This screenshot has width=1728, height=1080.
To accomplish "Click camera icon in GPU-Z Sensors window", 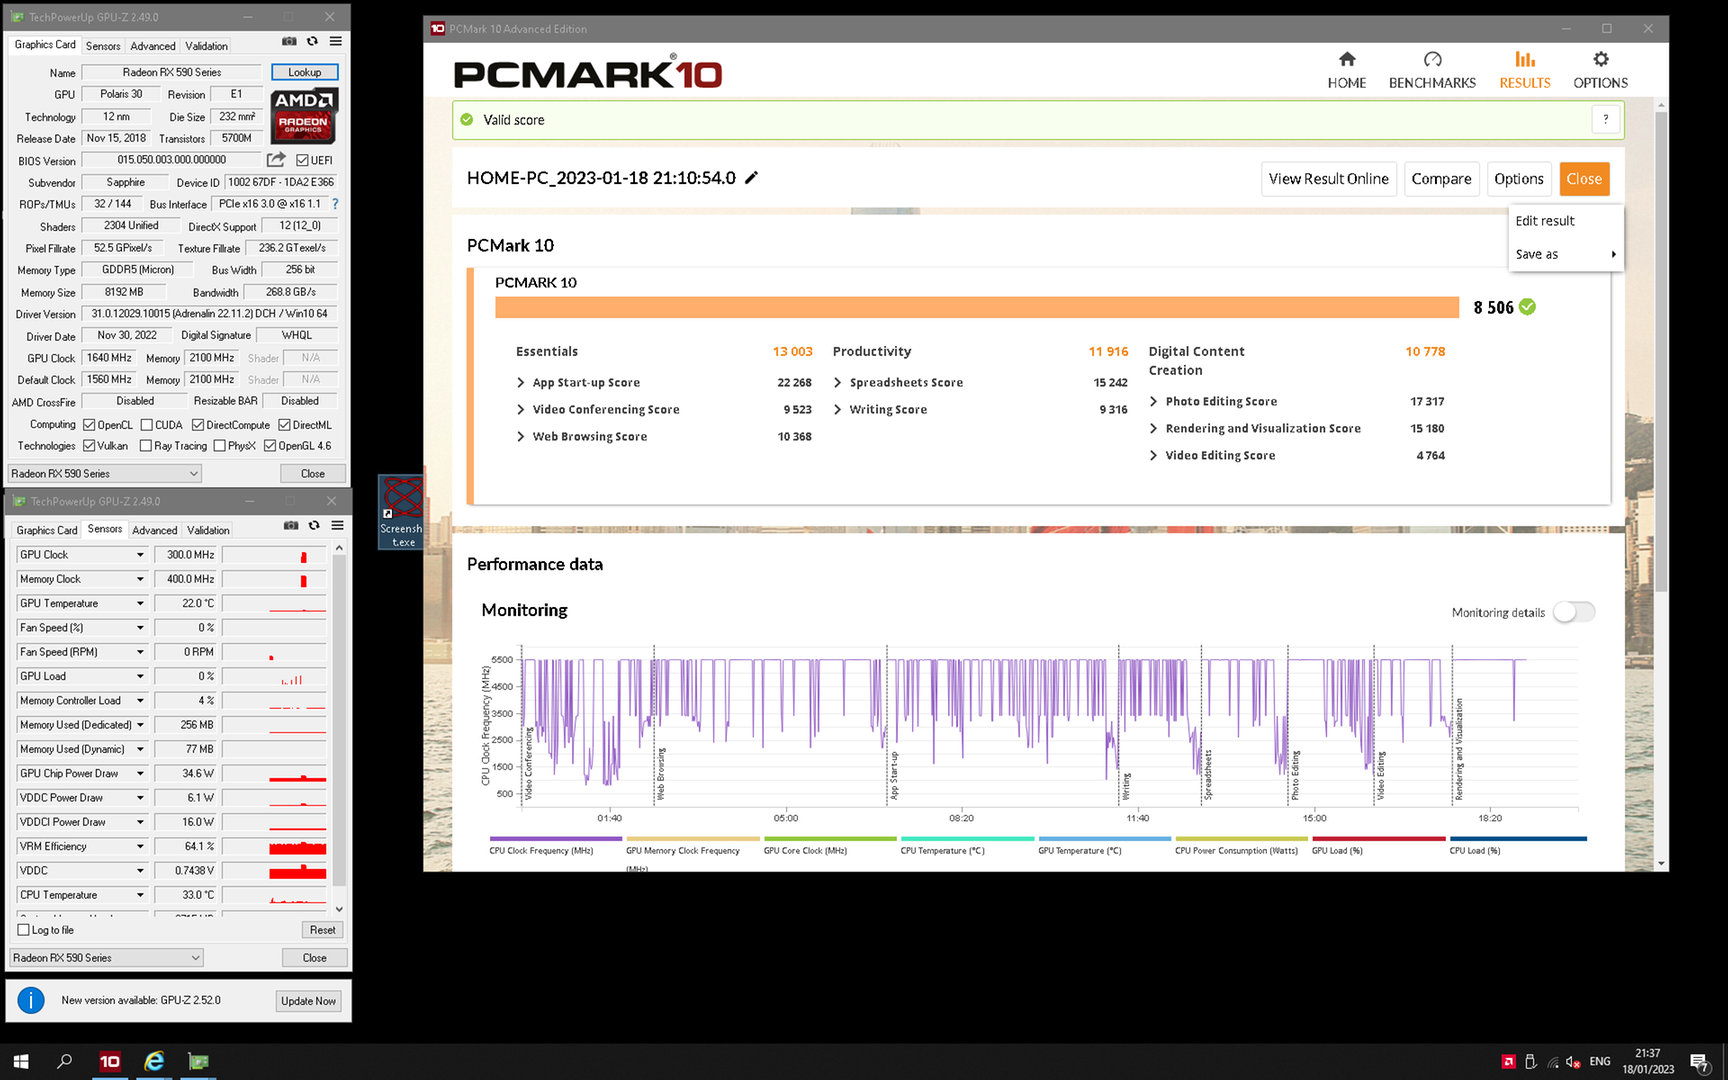I will 291,525.
